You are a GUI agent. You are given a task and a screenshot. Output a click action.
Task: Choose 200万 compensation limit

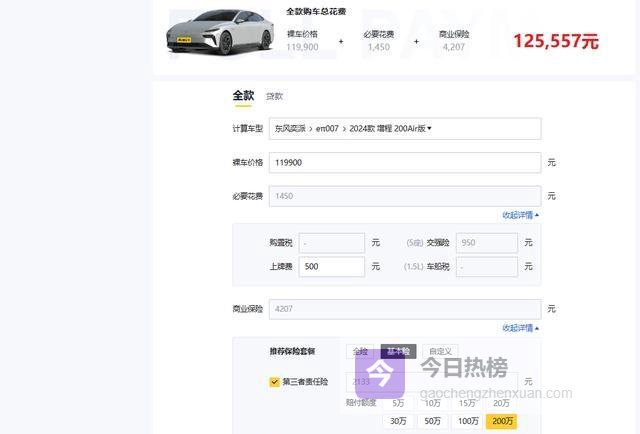pyautogui.click(x=501, y=421)
